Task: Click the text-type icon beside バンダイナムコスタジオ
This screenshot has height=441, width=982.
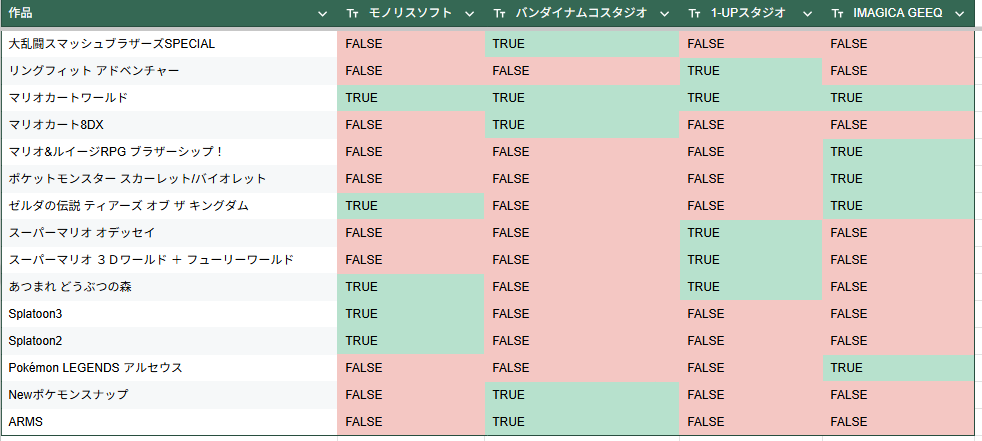Action: 499,14
